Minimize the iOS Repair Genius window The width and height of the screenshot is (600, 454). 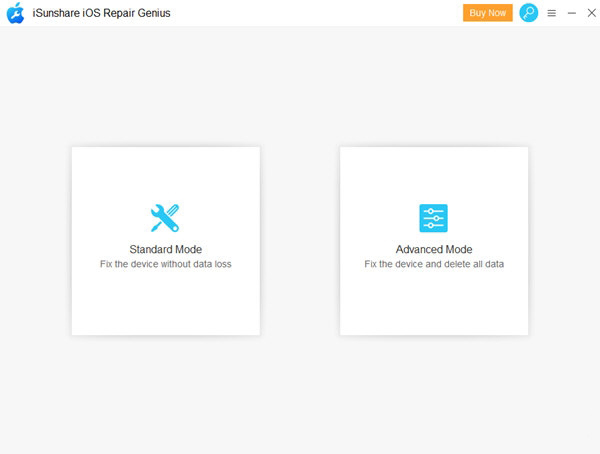(x=571, y=13)
